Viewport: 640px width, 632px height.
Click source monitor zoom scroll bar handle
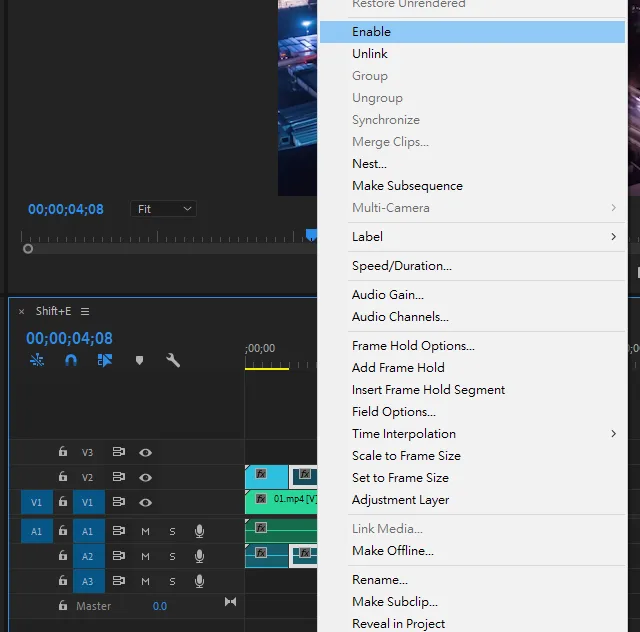pyautogui.click(x=28, y=249)
